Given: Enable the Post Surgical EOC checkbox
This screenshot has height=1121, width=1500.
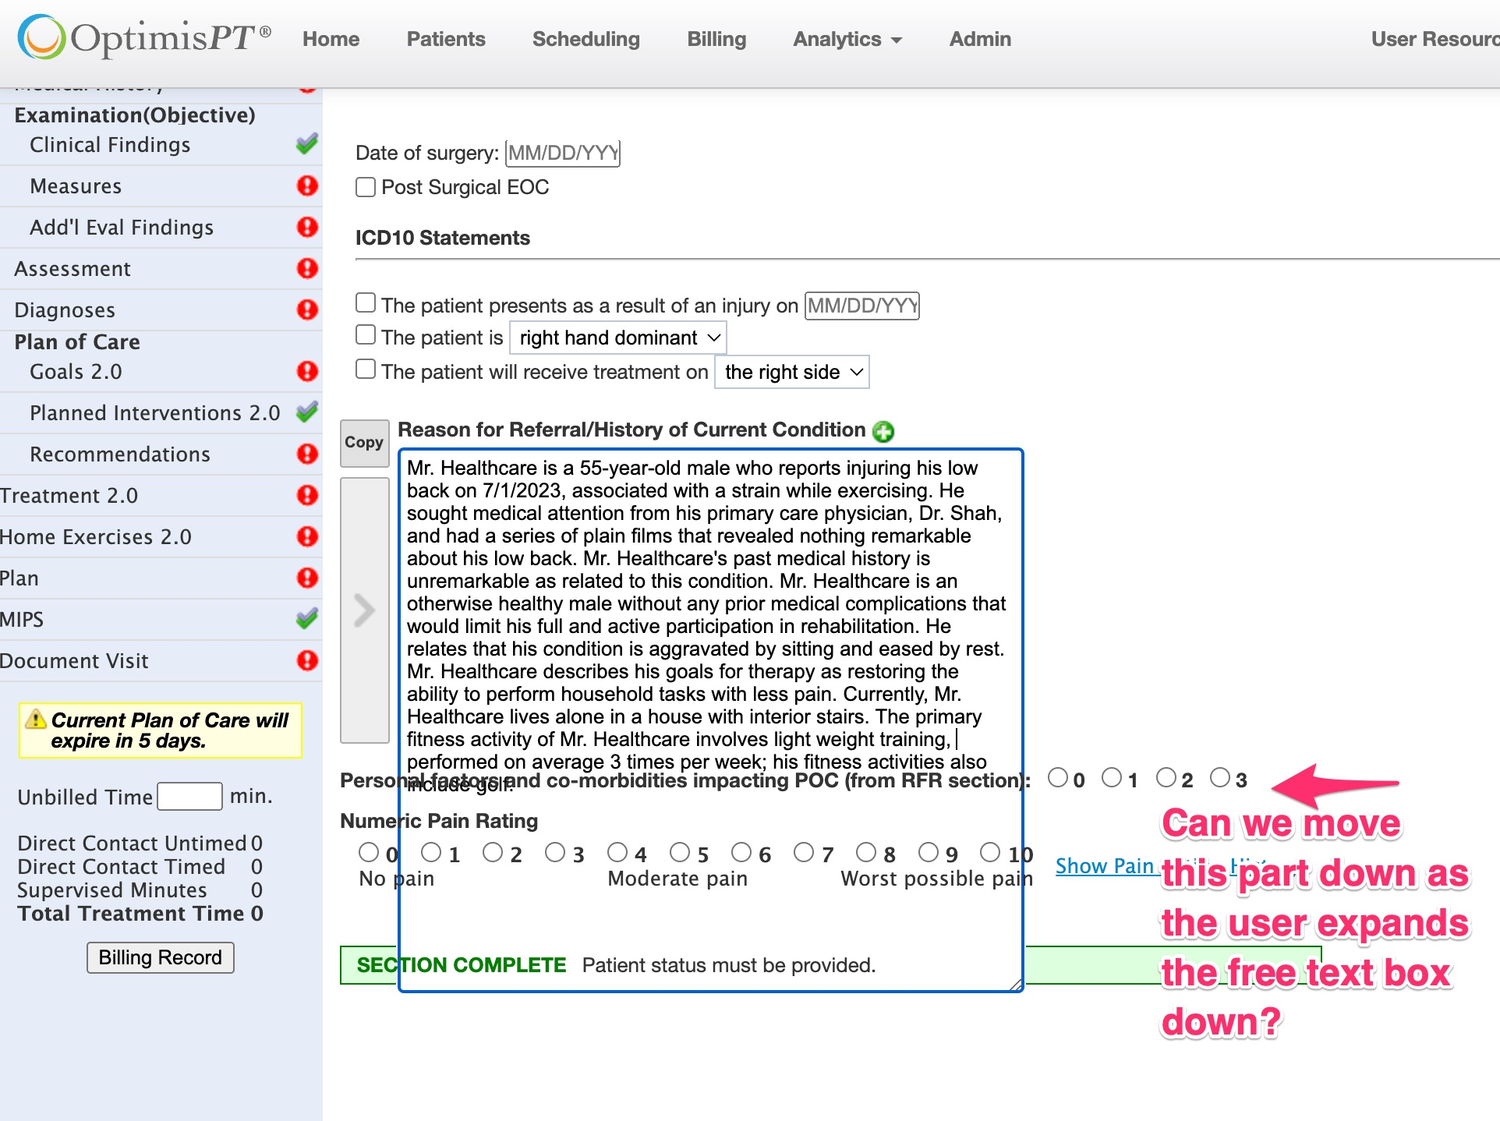Looking at the screenshot, I should click(366, 187).
